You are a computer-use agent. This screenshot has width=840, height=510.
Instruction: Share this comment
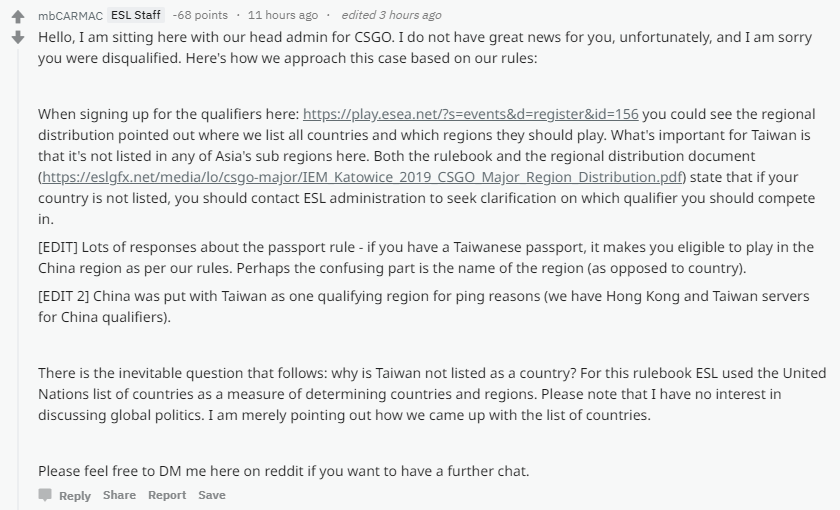click(119, 495)
